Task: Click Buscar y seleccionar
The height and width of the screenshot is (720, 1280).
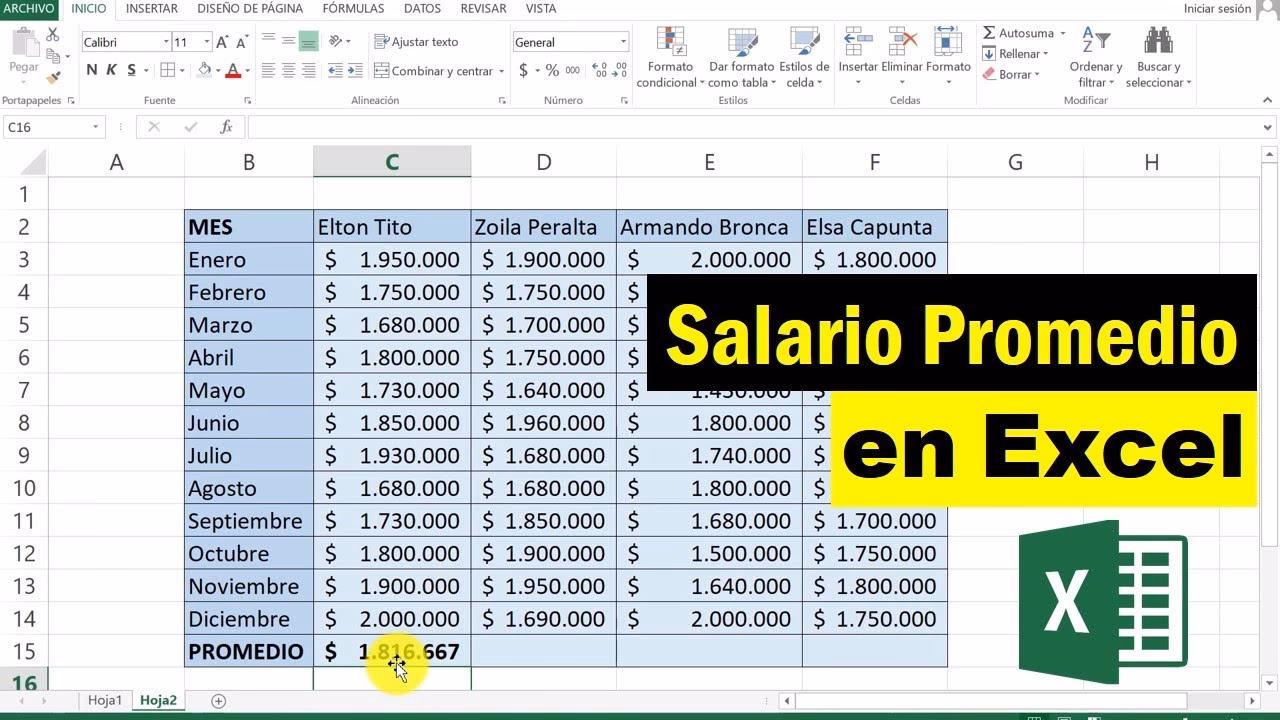Action: coord(1157,57)
